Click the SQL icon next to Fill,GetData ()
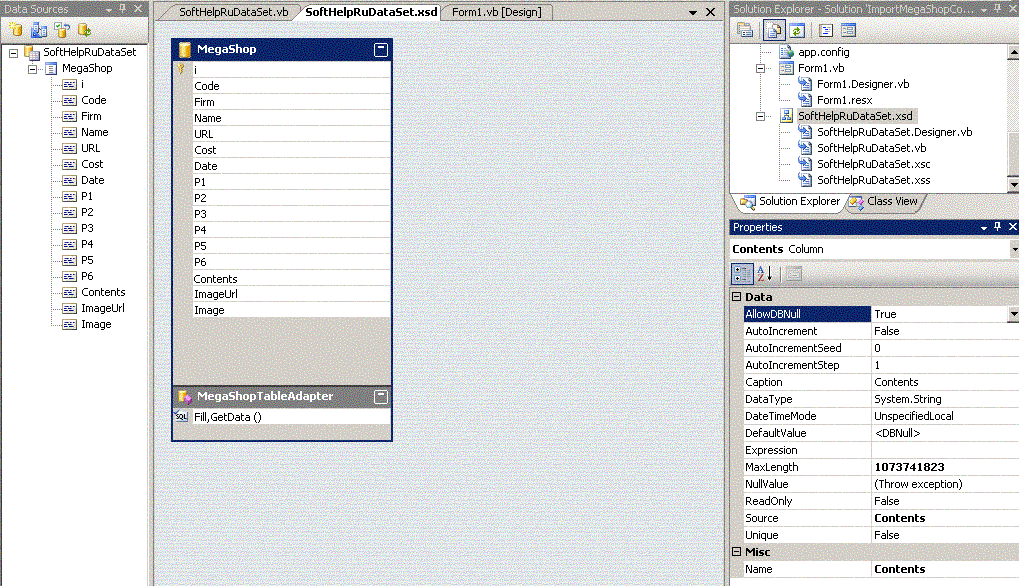The height and width of the screenshot is (586, 1019). pos(181,416)
